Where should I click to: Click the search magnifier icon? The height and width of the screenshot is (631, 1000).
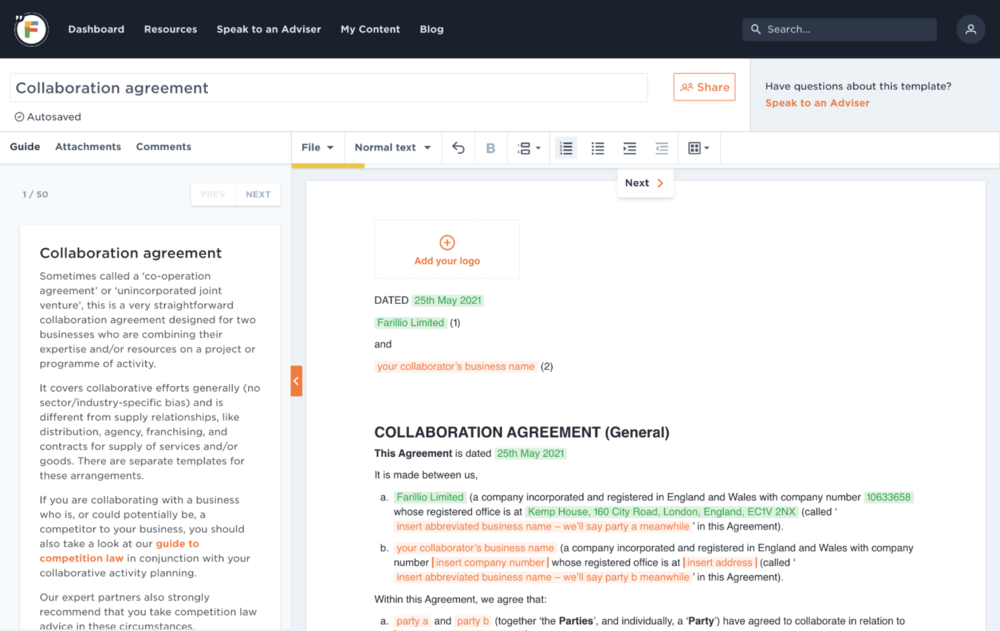pyautogui.click(x=756, y=29)
